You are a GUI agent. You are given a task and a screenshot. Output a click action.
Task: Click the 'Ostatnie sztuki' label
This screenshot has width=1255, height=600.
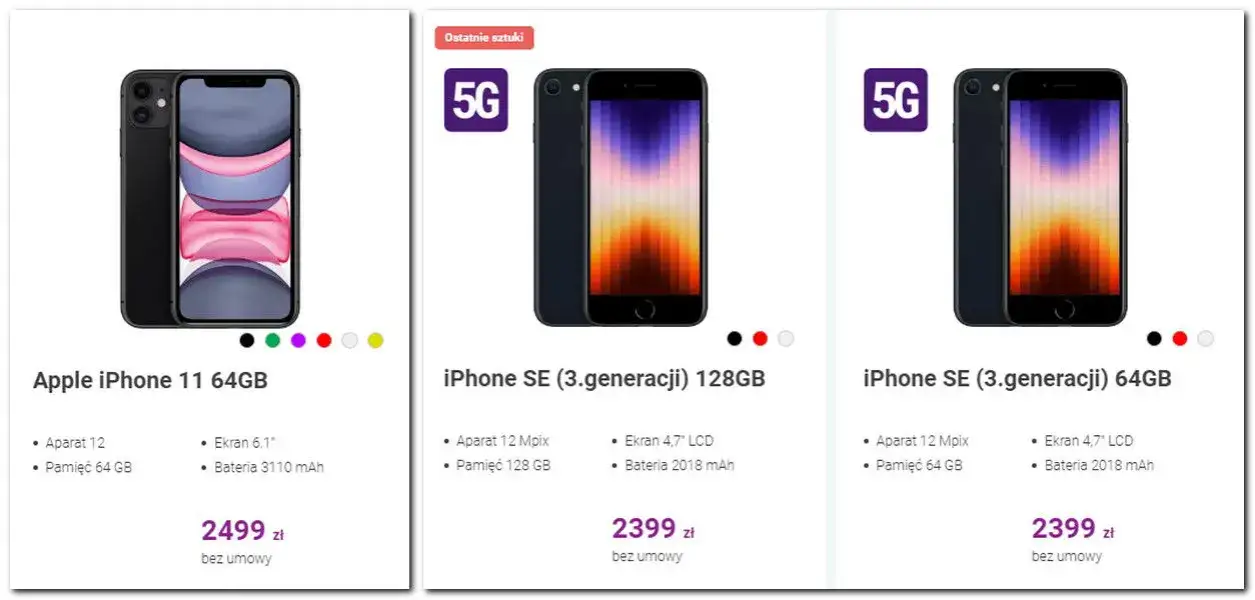click(485, 37)
